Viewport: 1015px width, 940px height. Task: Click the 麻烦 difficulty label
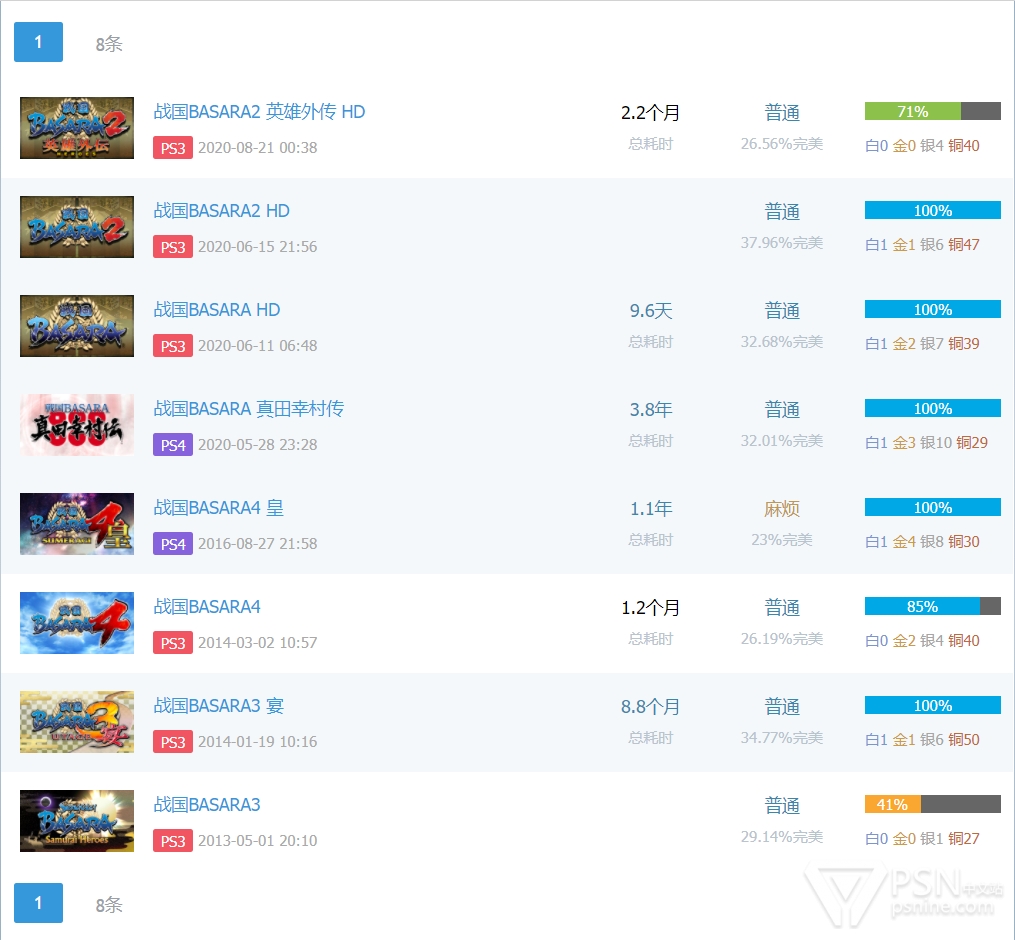[782, 509]
